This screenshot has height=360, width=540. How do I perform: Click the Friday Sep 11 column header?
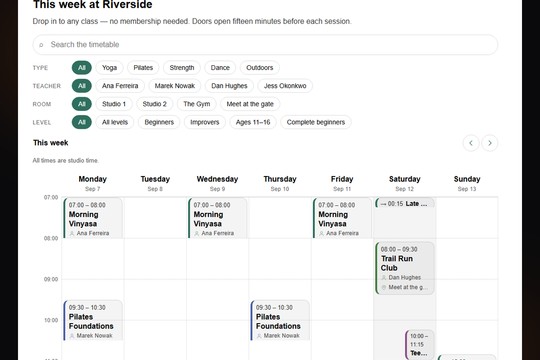tap(342, 183)
